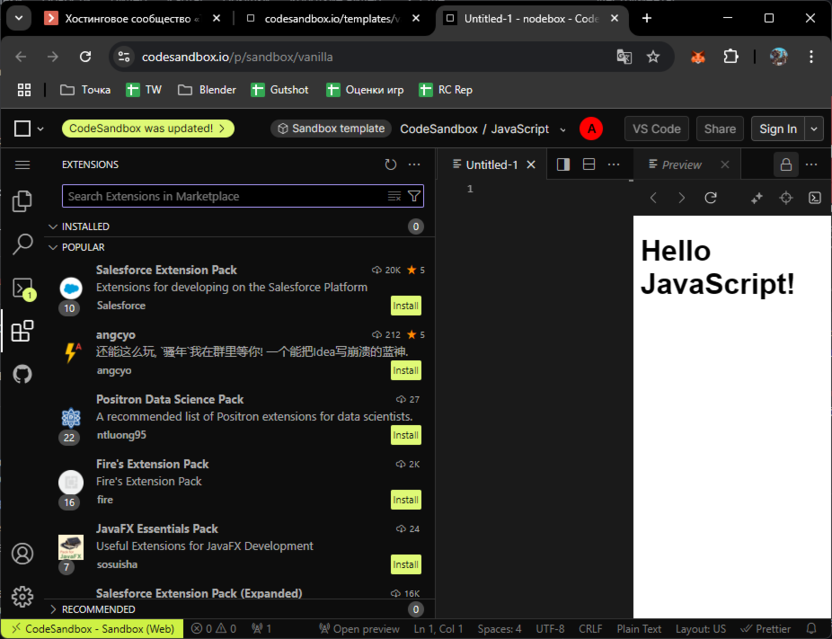Open the dropdown arrow beside Sign In
The image size is (832, 639).
tap(814, 129)
